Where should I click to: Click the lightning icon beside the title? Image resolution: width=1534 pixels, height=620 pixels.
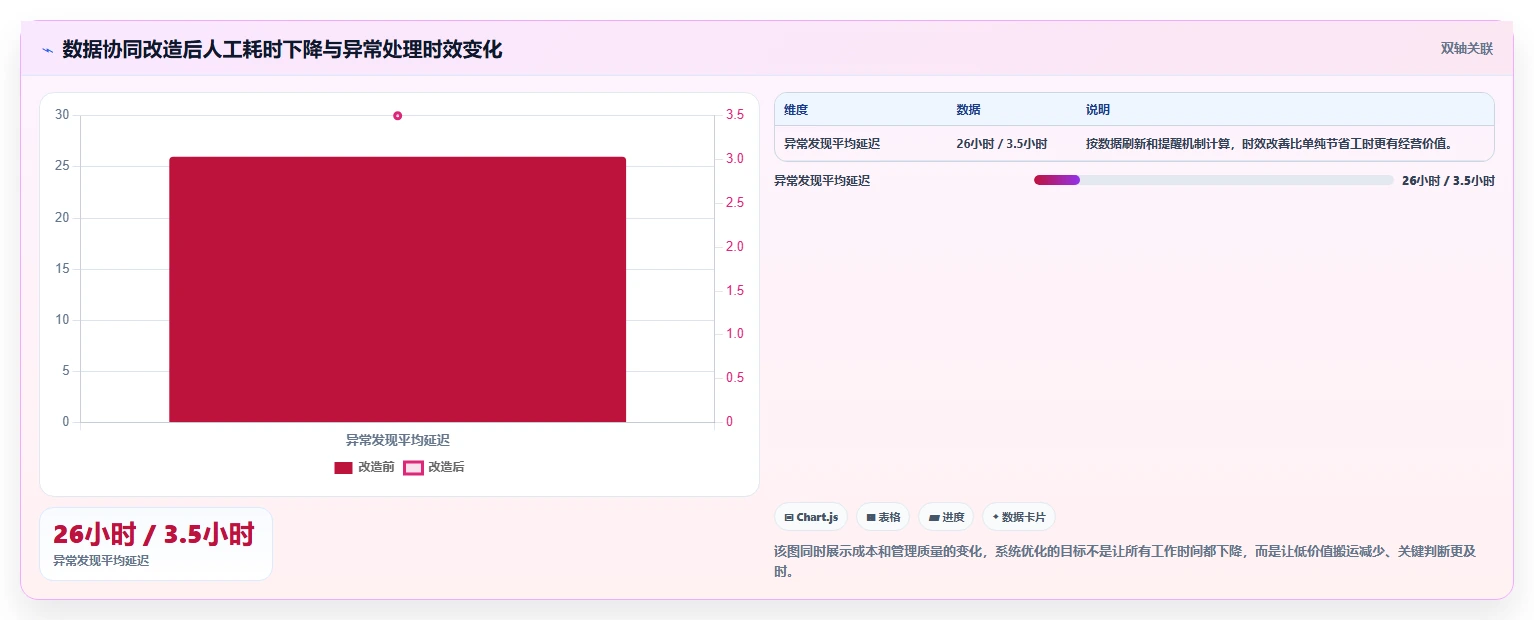click(x=48, y=49)
